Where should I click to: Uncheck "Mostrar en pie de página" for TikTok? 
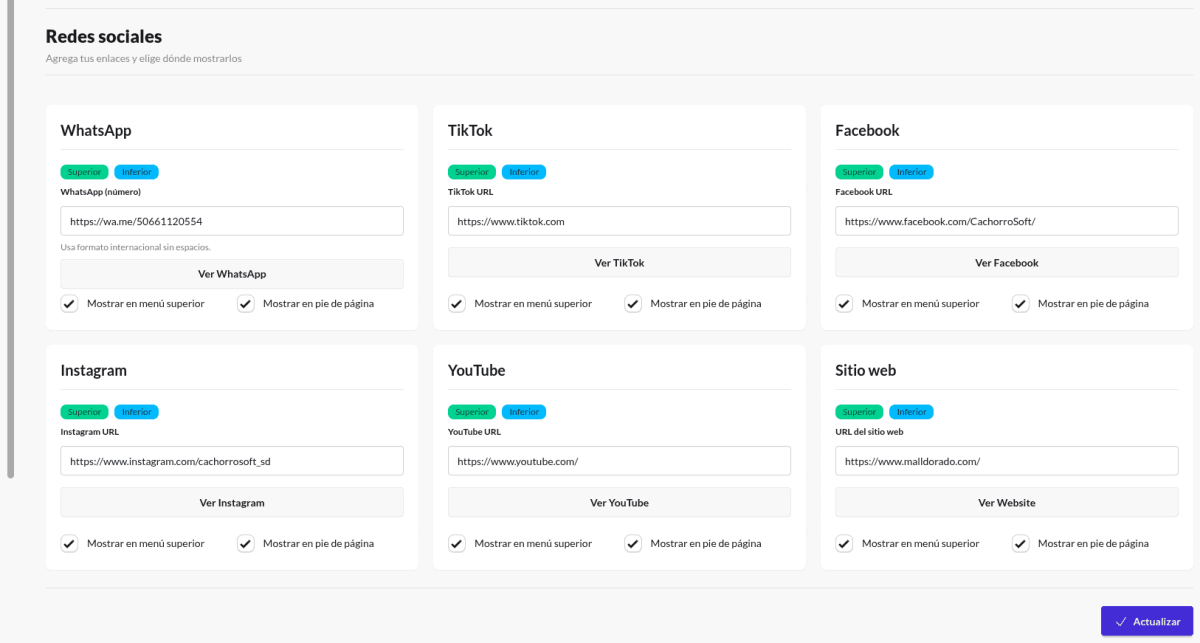(632, 303)
